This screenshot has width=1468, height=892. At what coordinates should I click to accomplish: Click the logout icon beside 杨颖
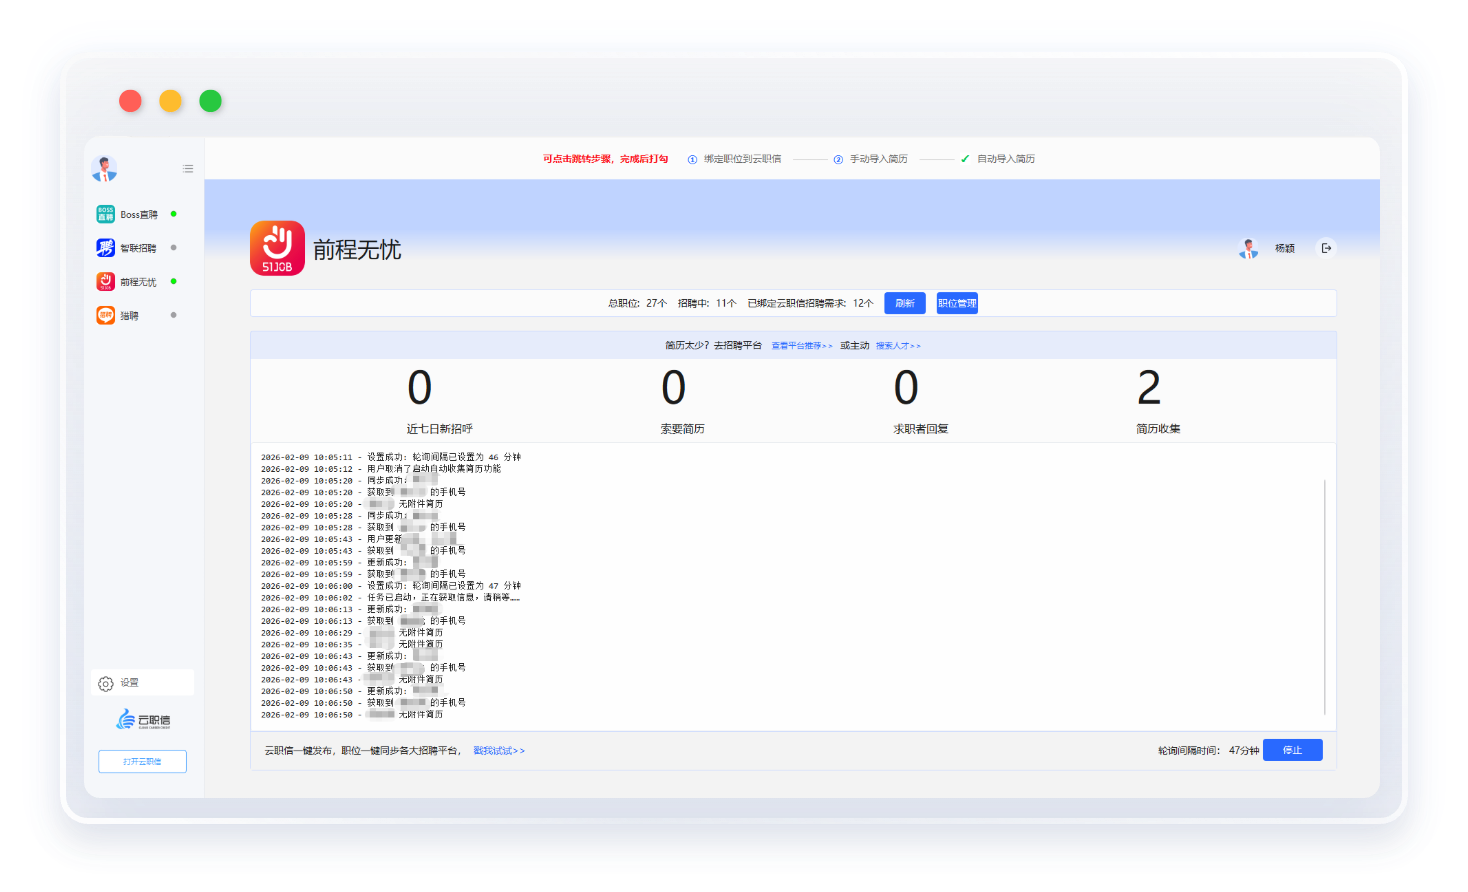point(1326,248)
